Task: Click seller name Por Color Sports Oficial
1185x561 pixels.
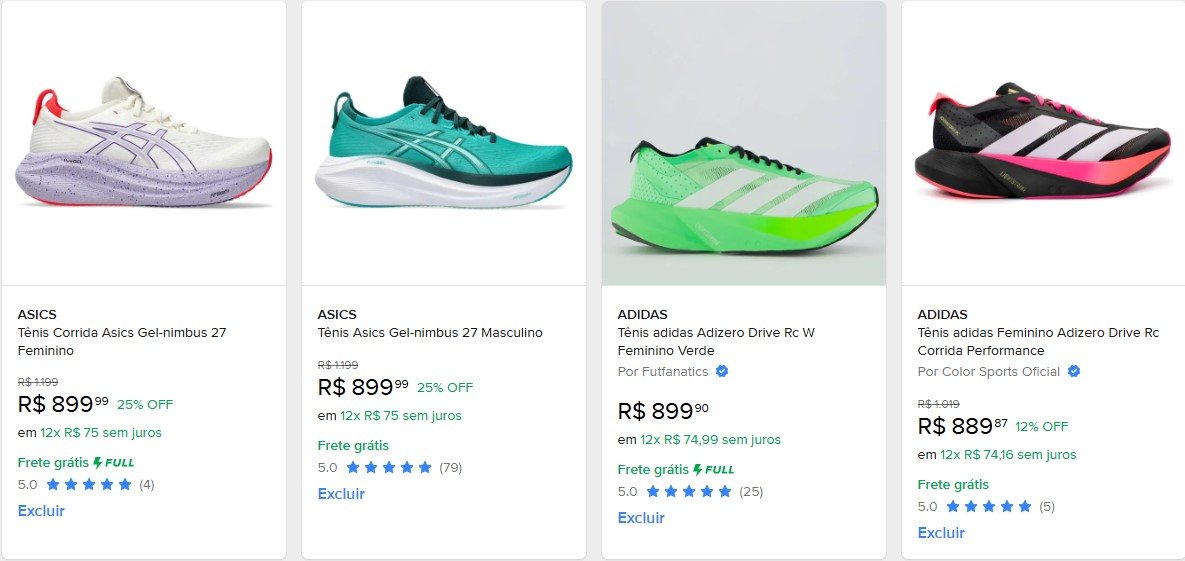Action: pyautogui.click(x=989, y=371)
